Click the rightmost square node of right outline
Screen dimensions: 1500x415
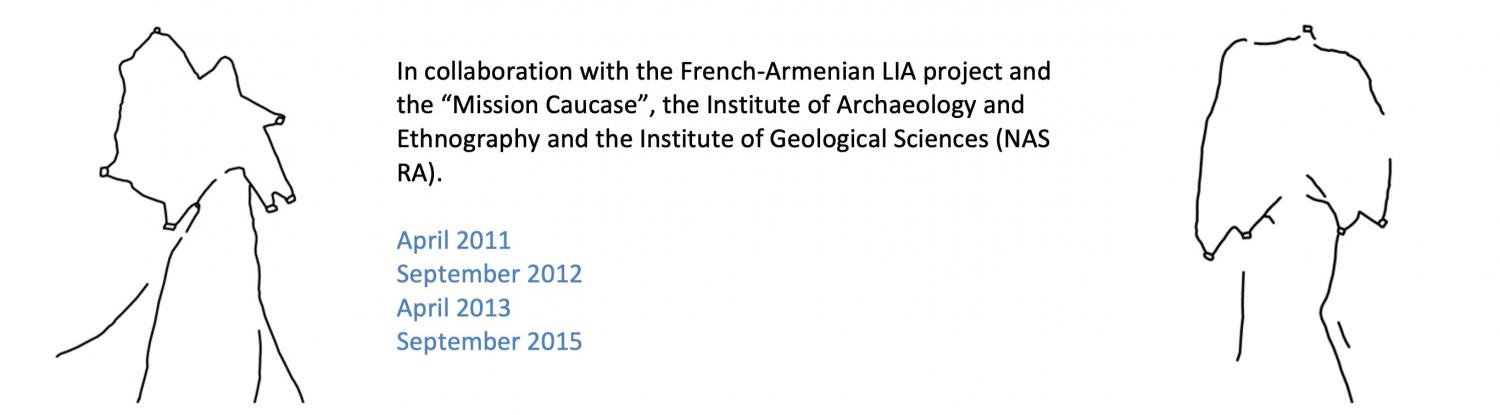(1383, 224)
